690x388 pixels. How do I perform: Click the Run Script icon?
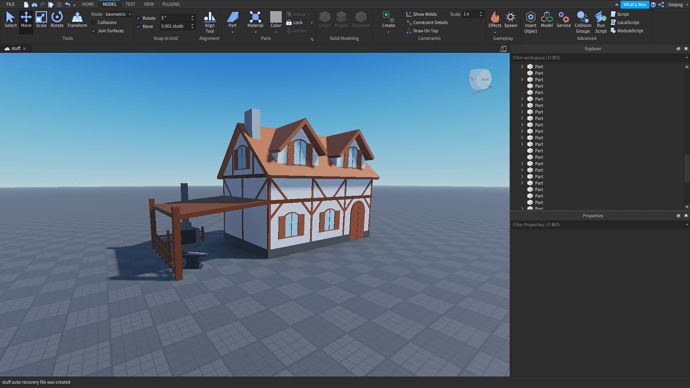click(x=601, y=22)
